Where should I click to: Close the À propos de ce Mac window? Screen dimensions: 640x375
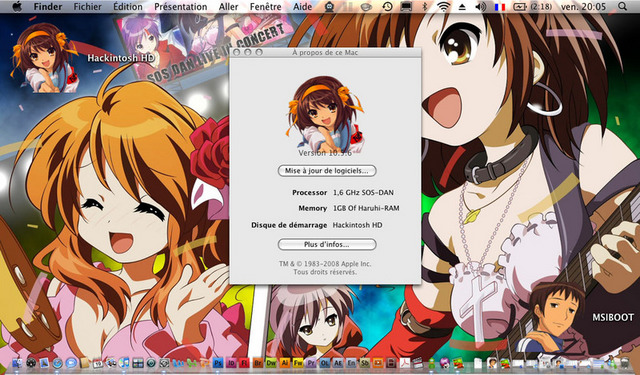tap(236, 52)
